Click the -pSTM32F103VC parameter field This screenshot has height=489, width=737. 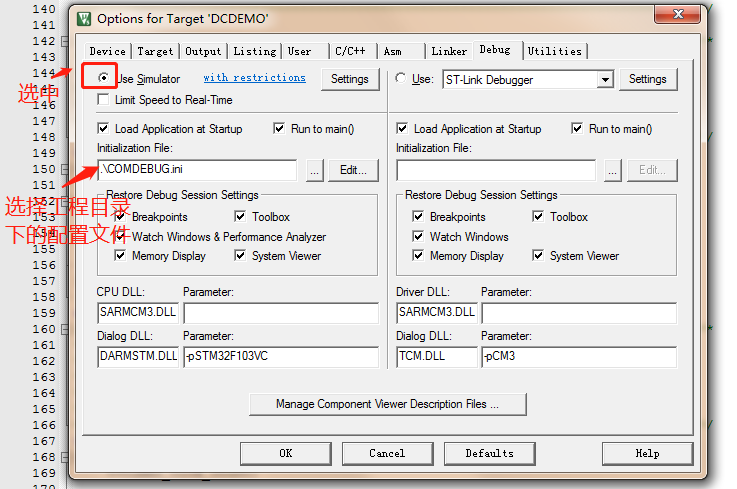coord(280,356)
